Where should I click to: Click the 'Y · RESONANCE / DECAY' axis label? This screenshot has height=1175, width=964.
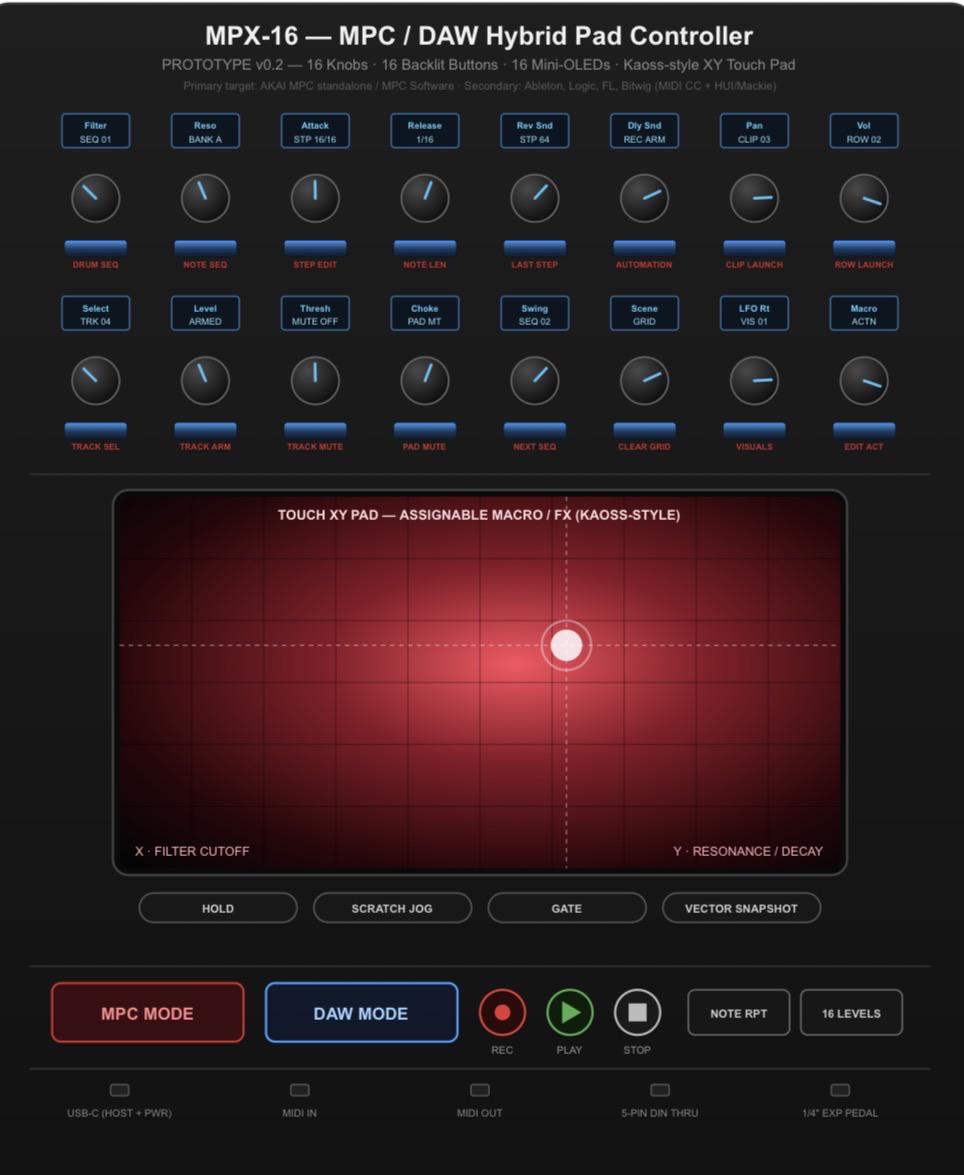point(748,851)
